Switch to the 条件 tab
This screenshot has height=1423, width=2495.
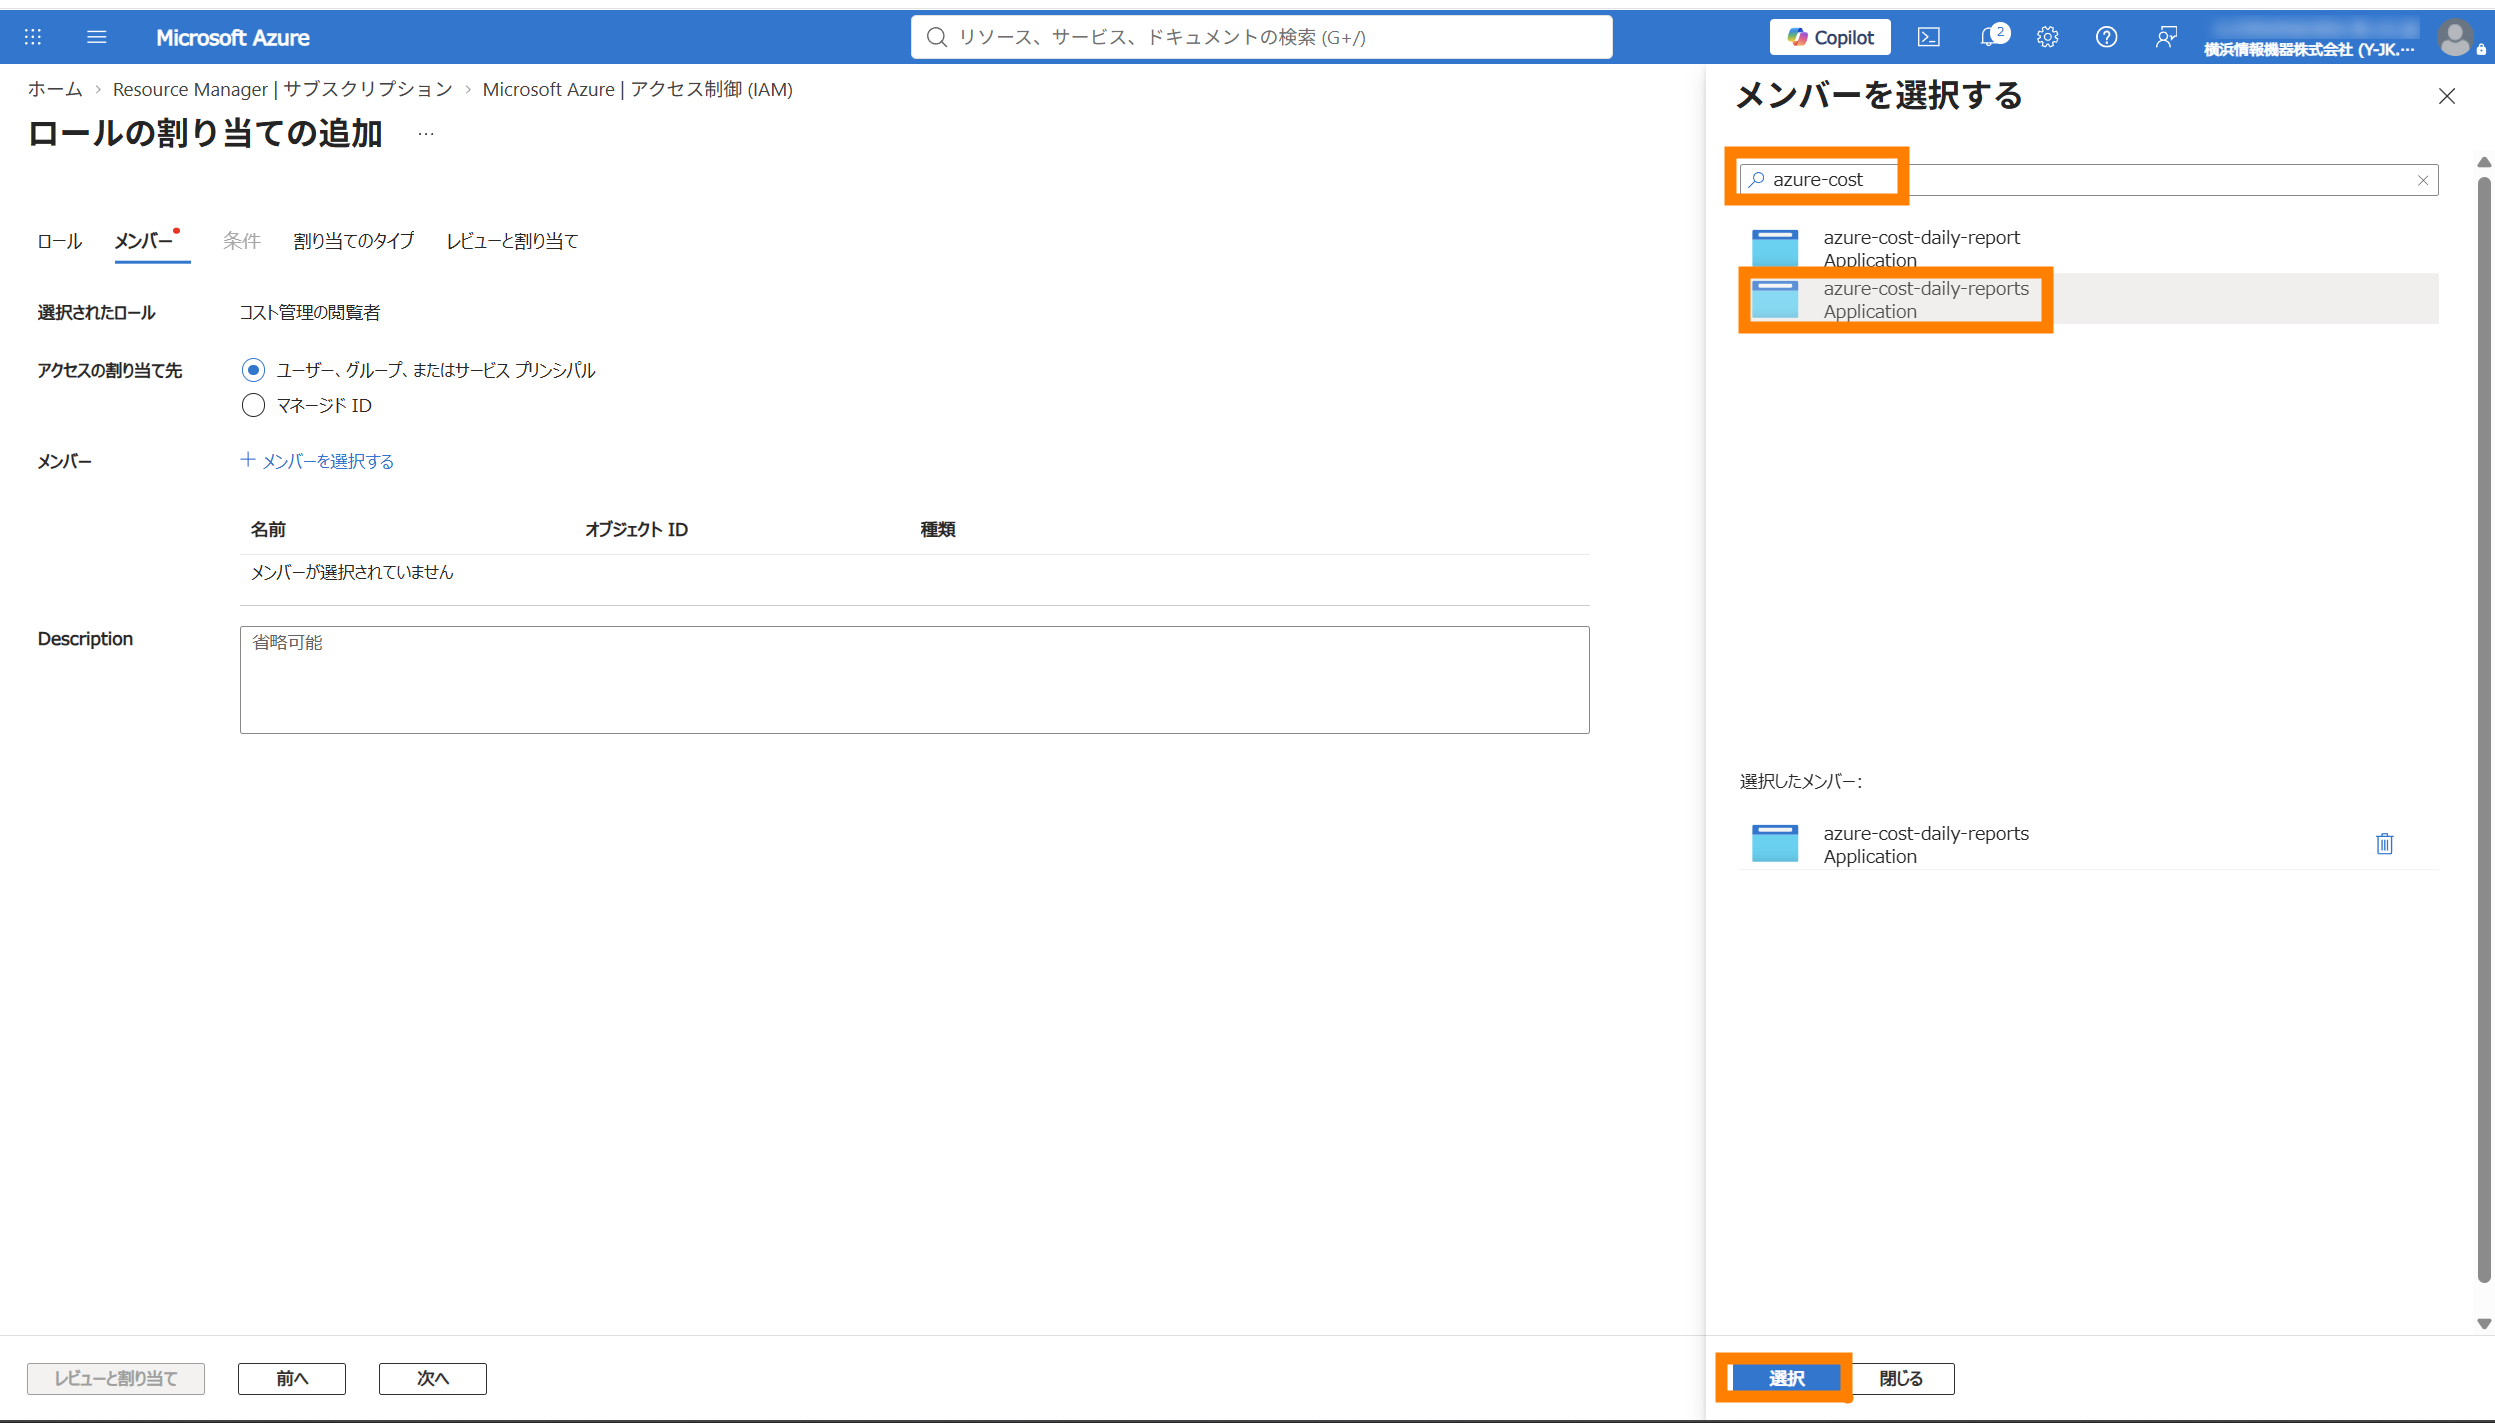[242, 241]
